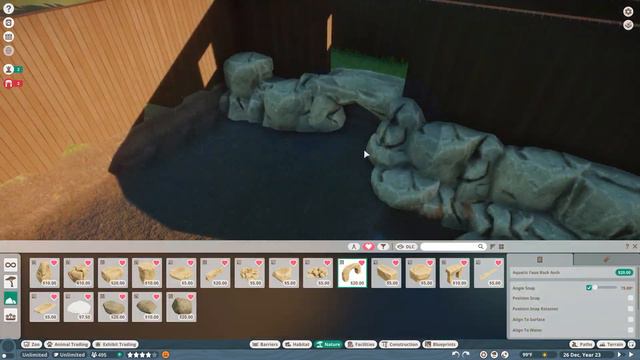The height and width of the screenshot is (360, 640).
Task: Select the table-shaped rock thumbnail
Action: (454, 273)
